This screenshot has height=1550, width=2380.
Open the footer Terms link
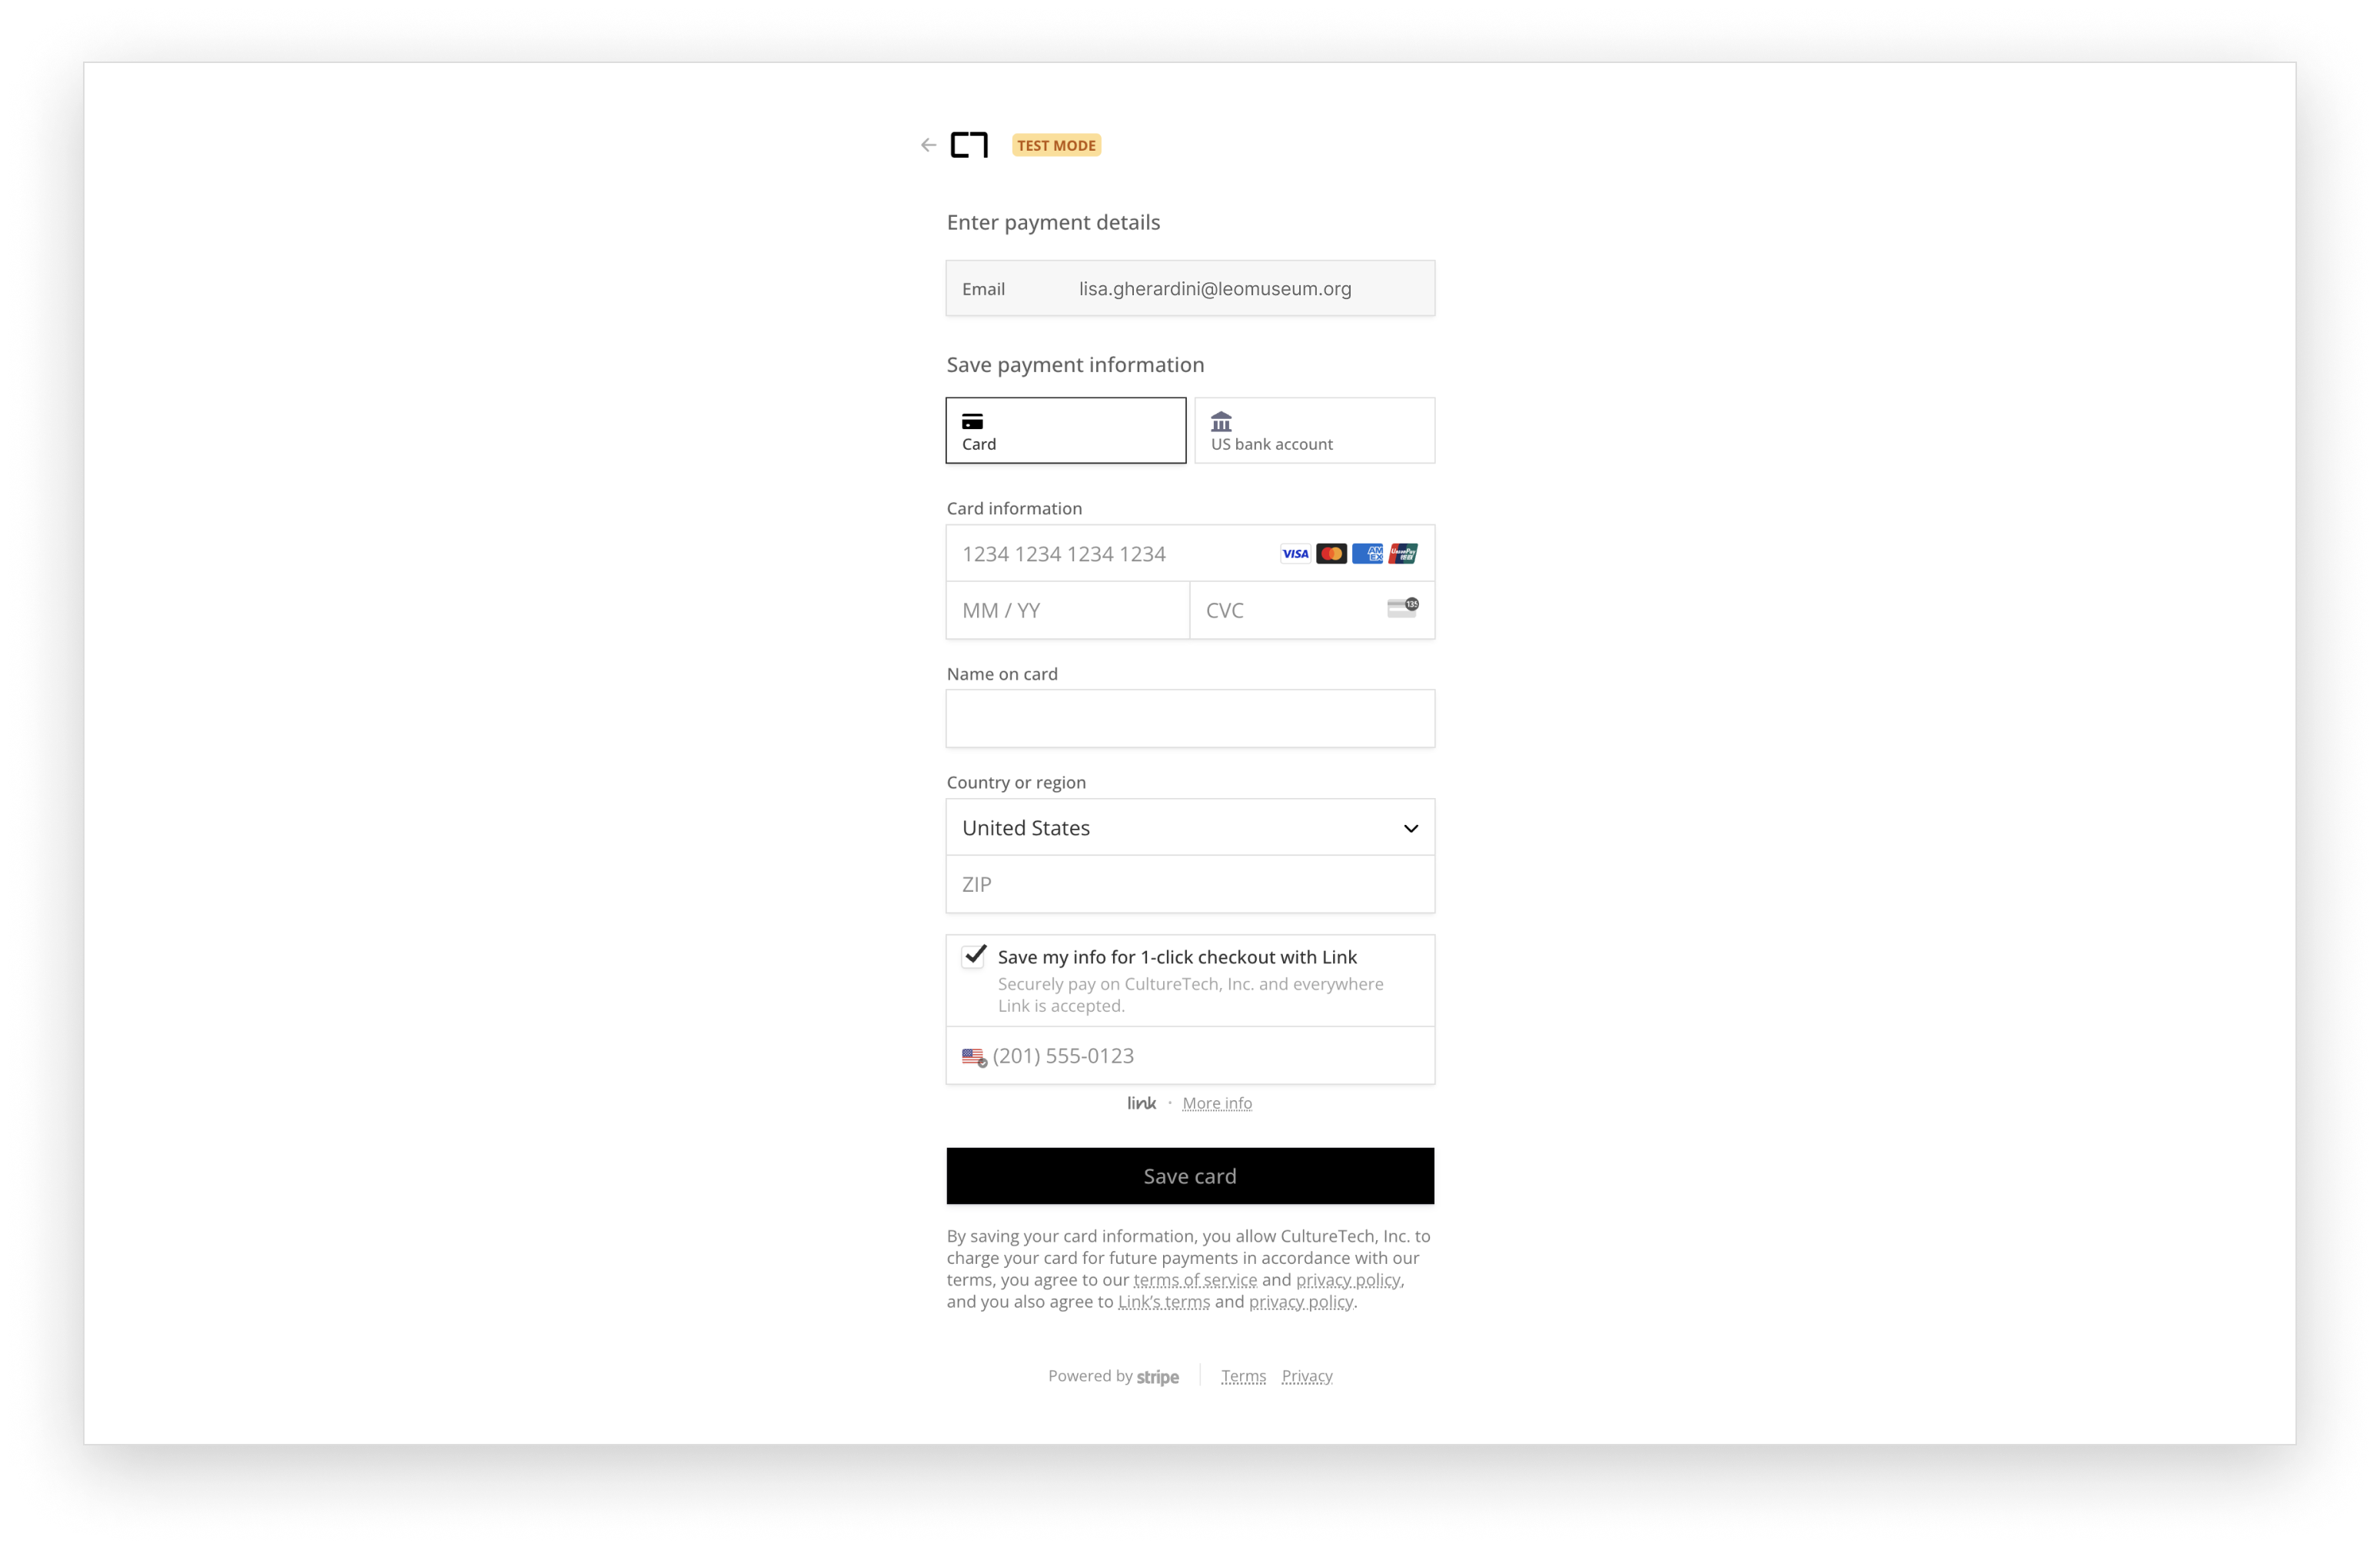(x=1243, y=1377)
